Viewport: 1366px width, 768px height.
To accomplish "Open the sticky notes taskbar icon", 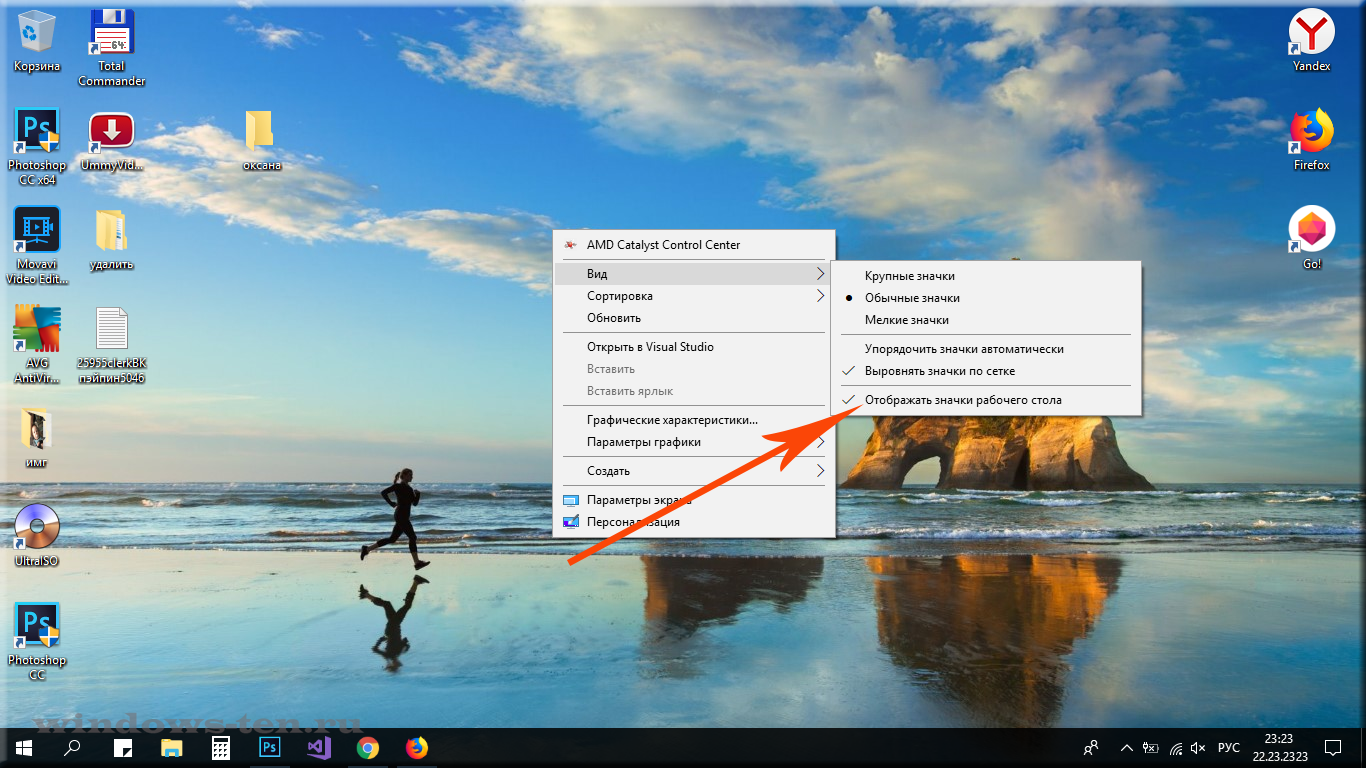I will (x=123, y=747).
